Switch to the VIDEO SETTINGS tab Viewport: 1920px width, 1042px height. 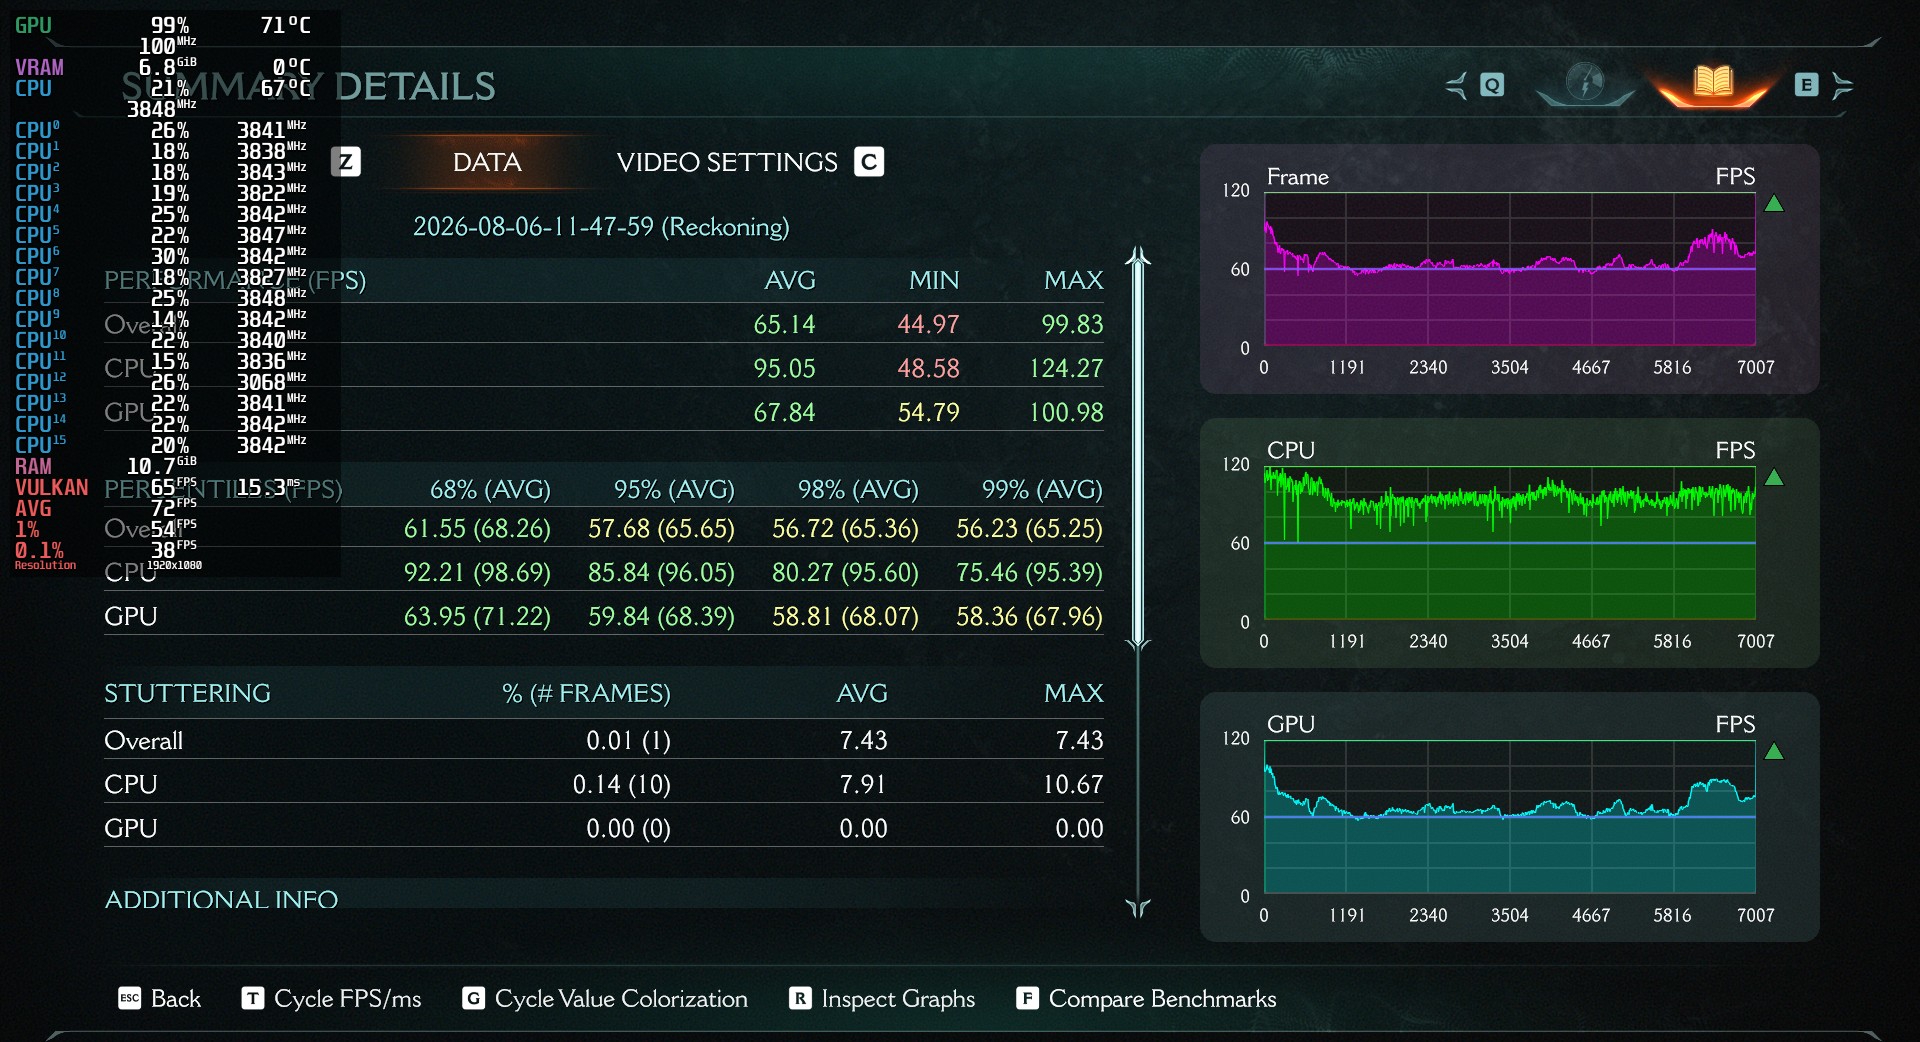(x=727, y=162)
